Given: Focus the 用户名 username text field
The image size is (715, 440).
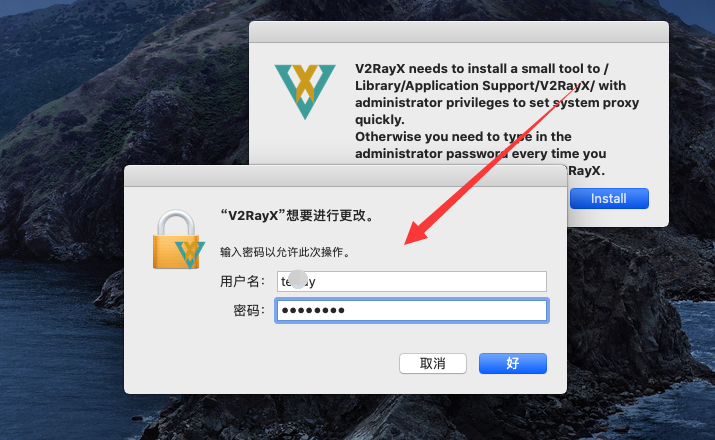Looking at the screenshot, I should click(x=411, y=281).
